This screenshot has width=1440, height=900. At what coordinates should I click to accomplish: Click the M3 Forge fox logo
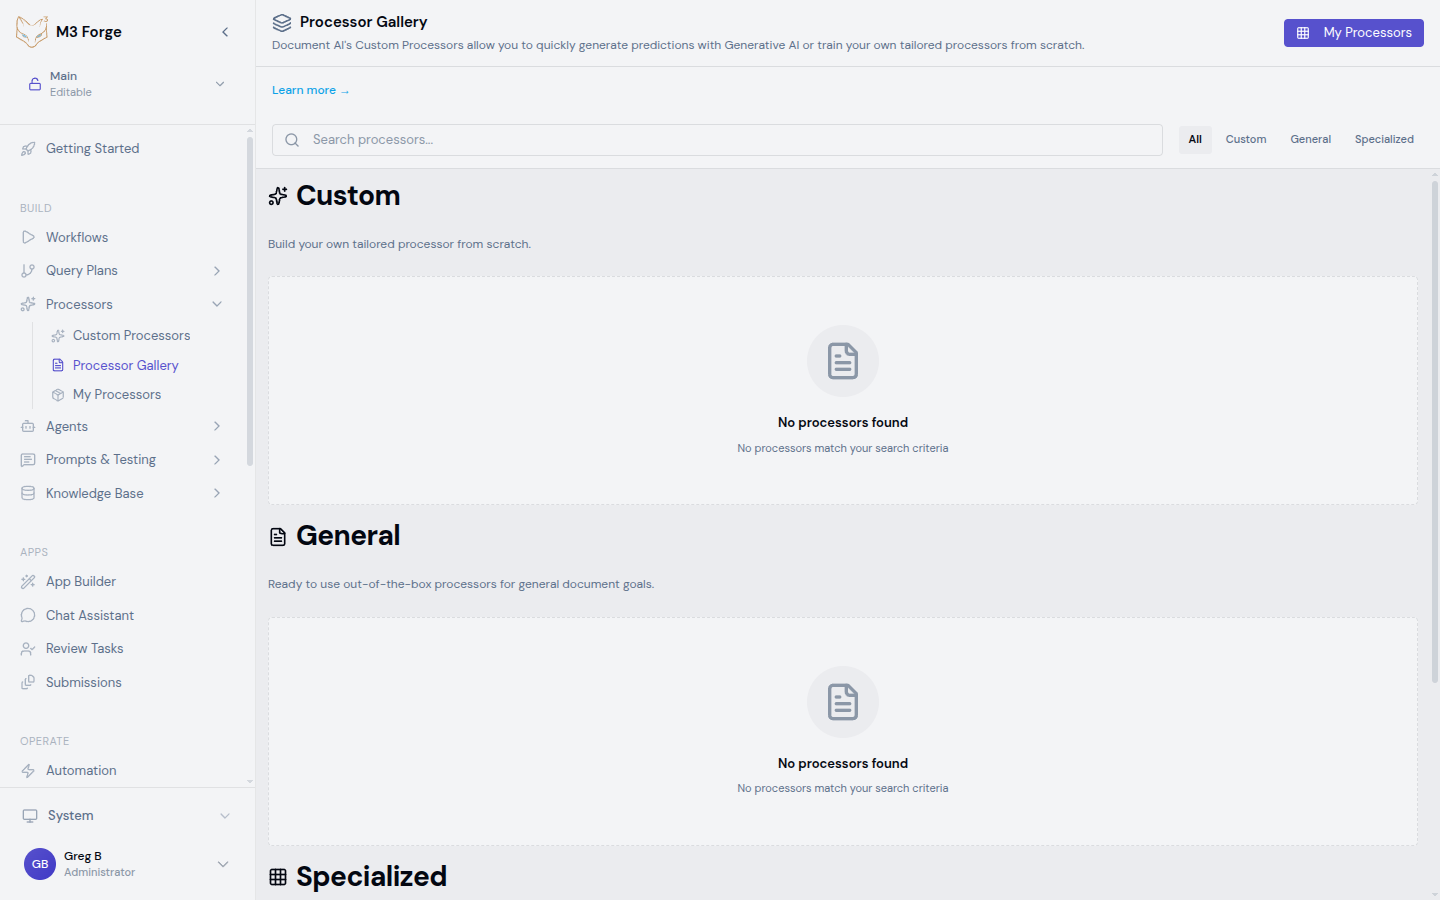click(x=32, y=32)
